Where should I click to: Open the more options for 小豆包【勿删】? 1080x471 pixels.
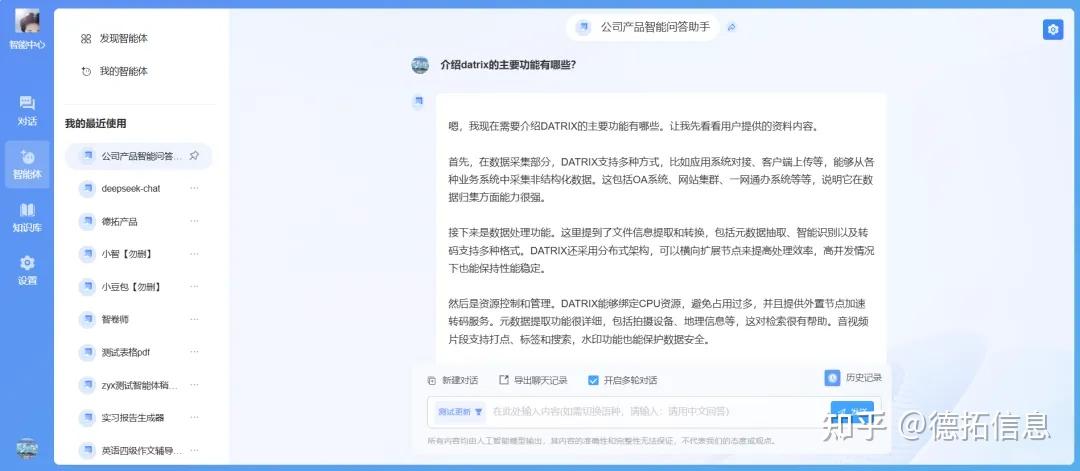[194, 286]
